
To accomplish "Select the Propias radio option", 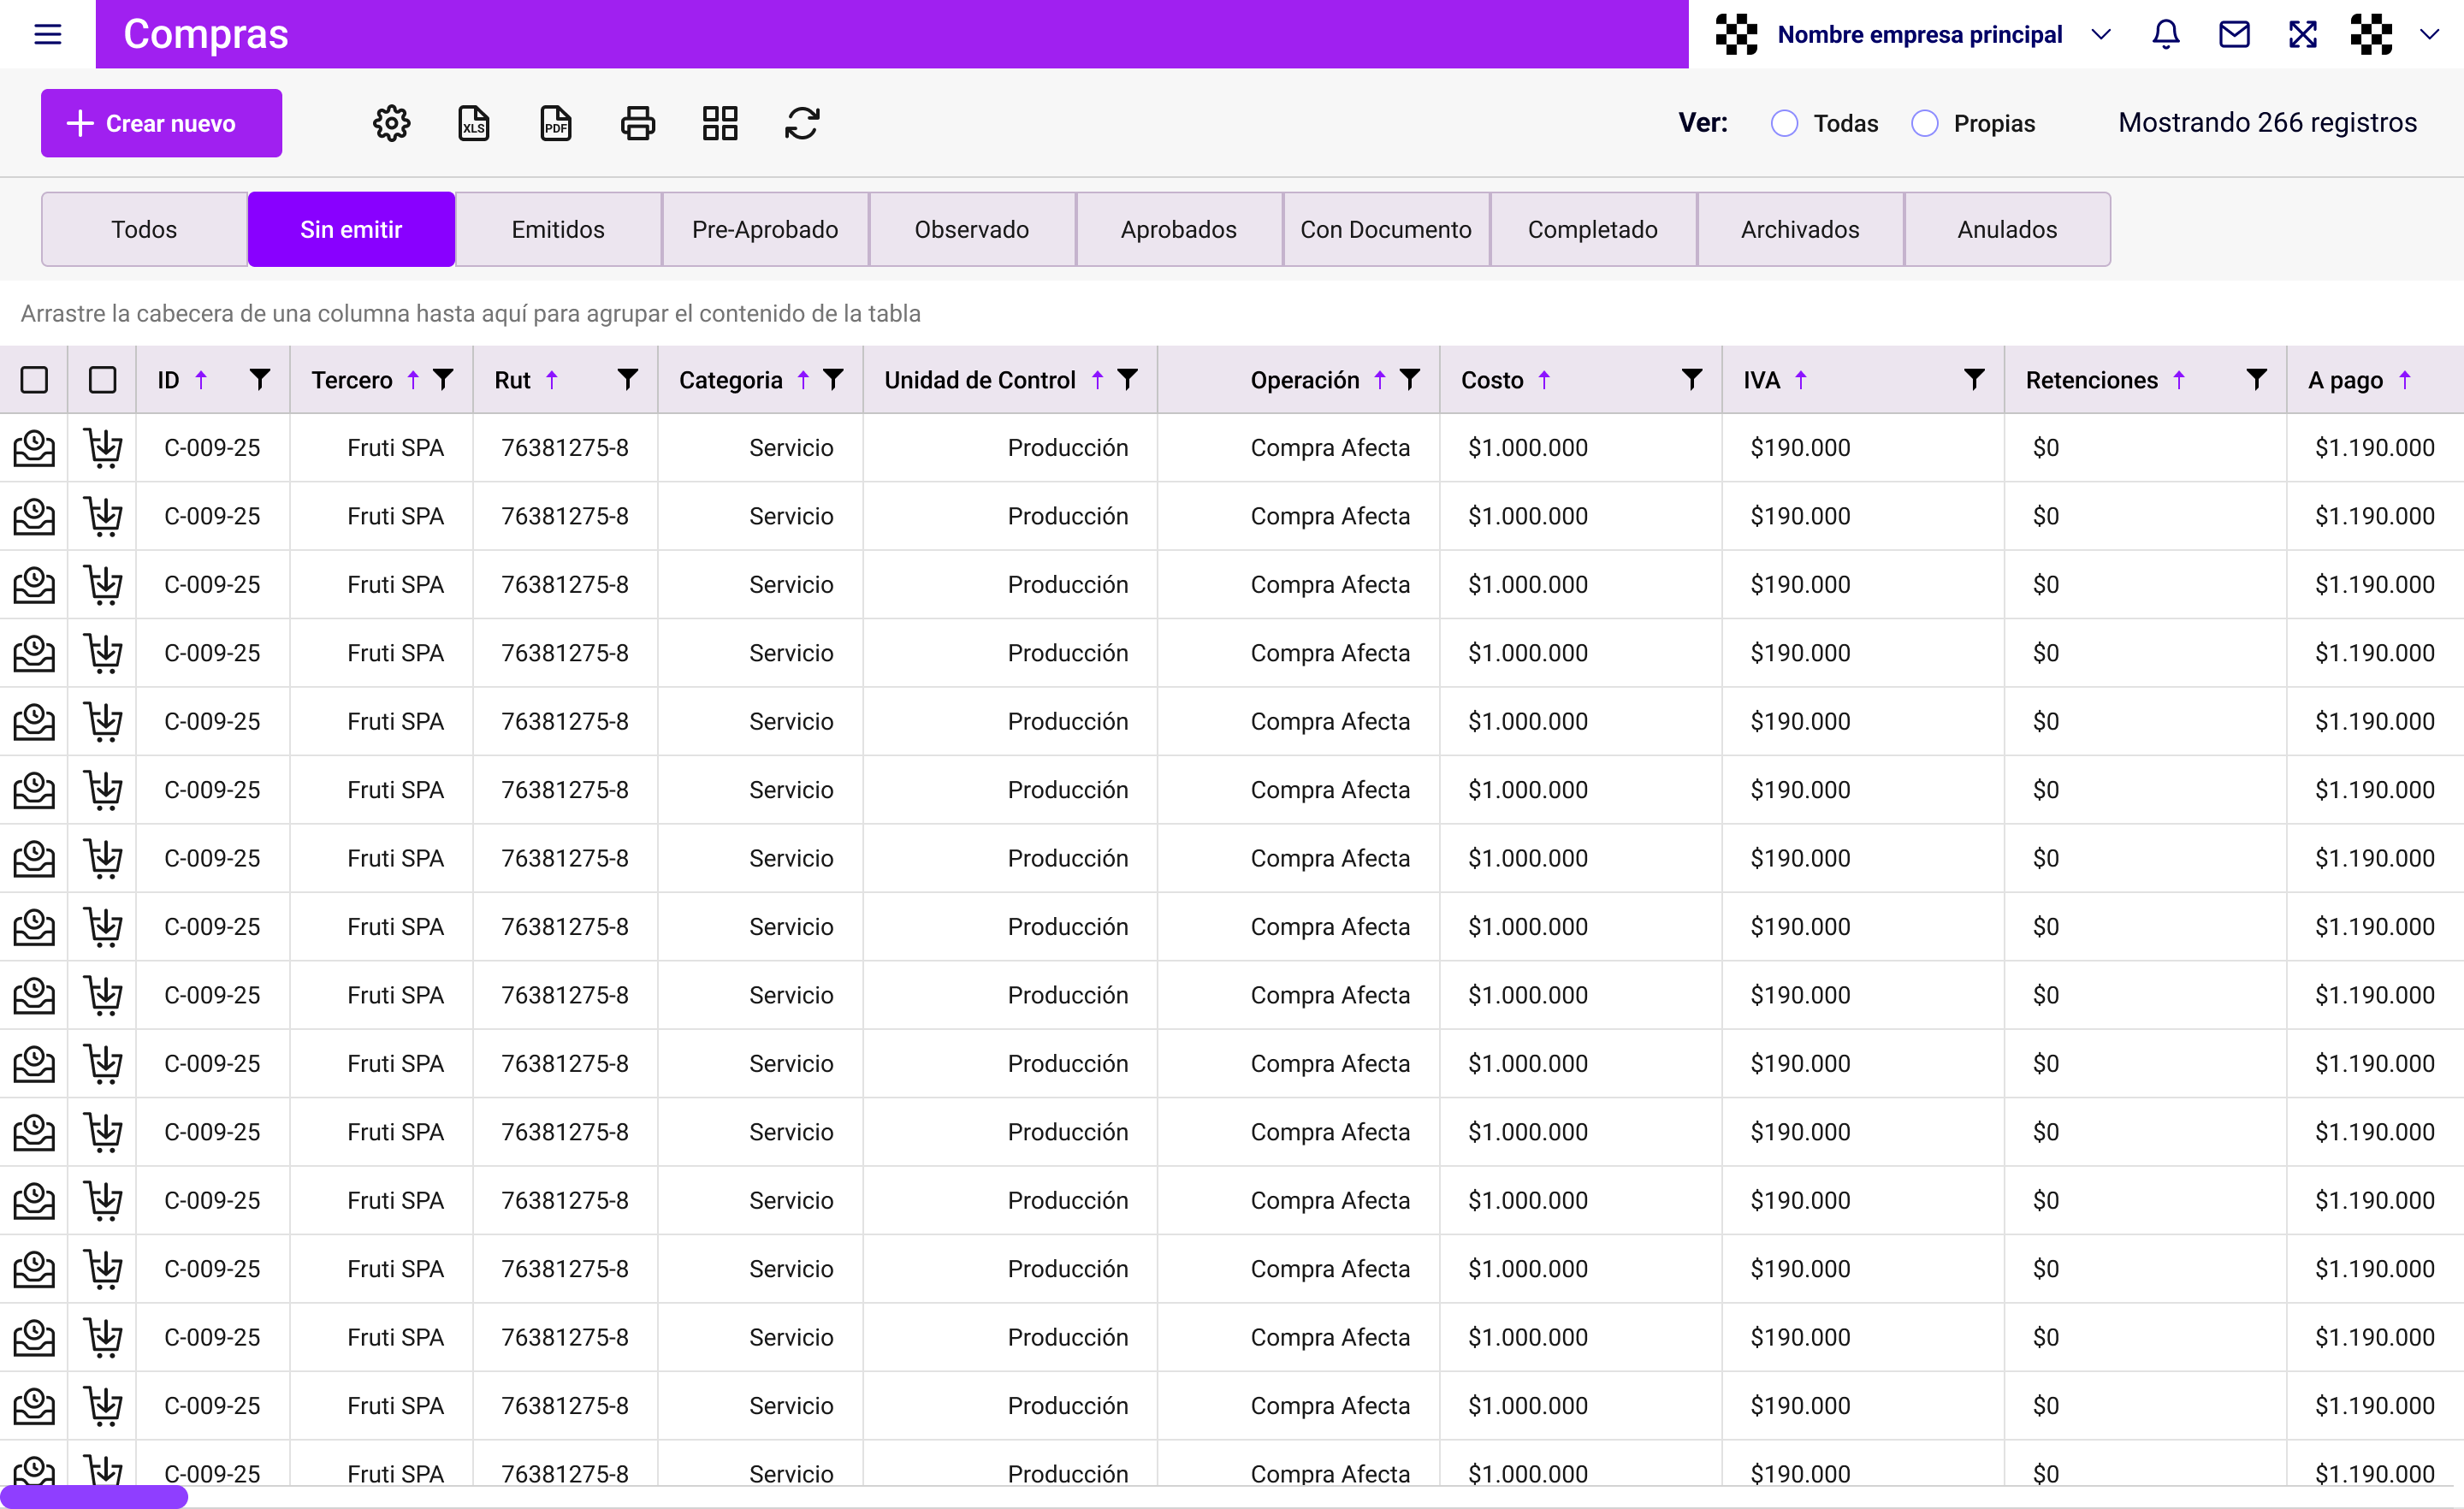I will (1925, 123).
